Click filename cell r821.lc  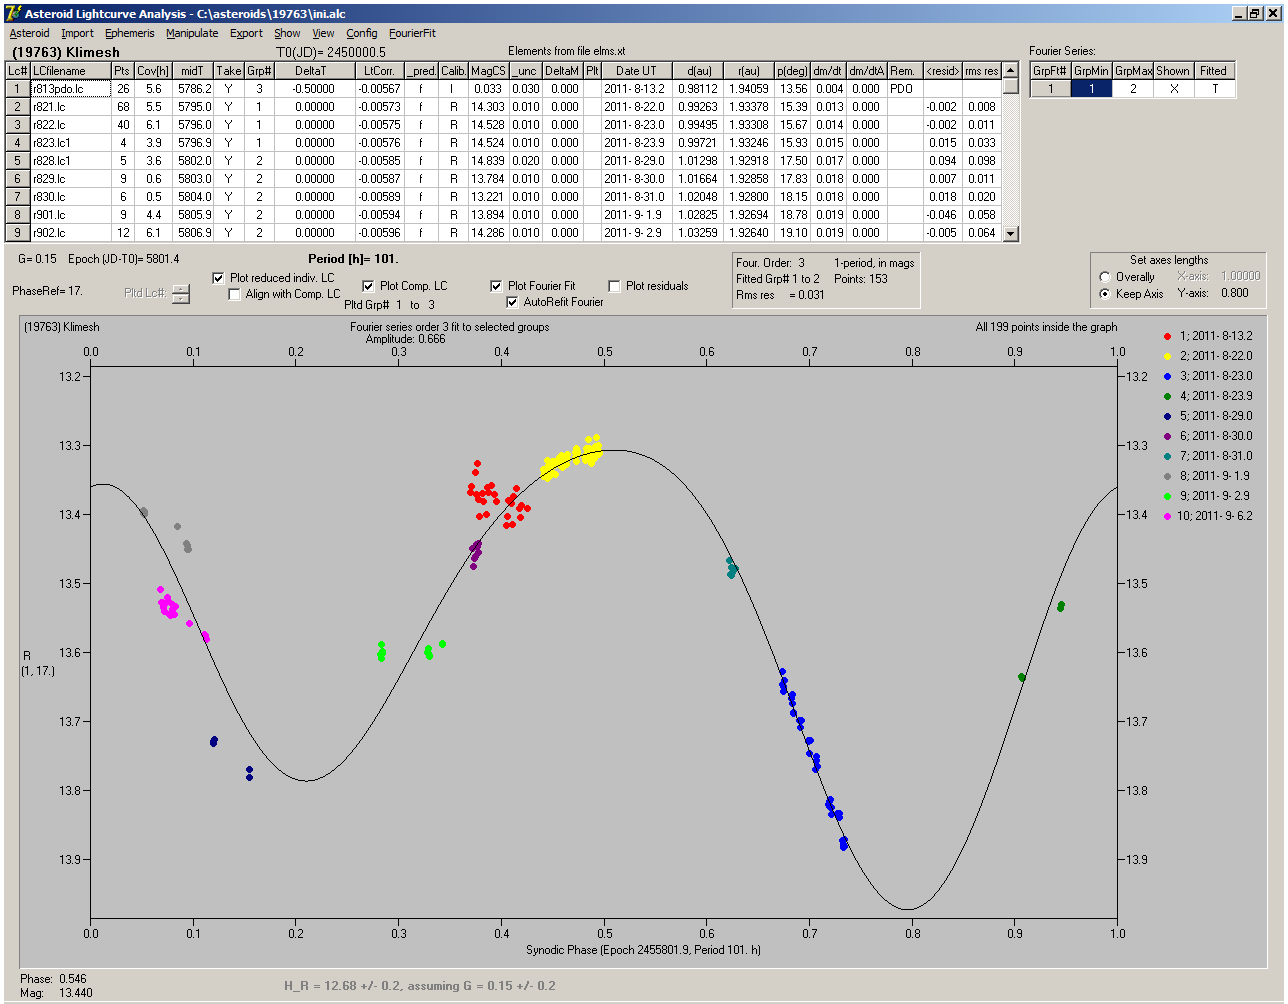[70, 107]
